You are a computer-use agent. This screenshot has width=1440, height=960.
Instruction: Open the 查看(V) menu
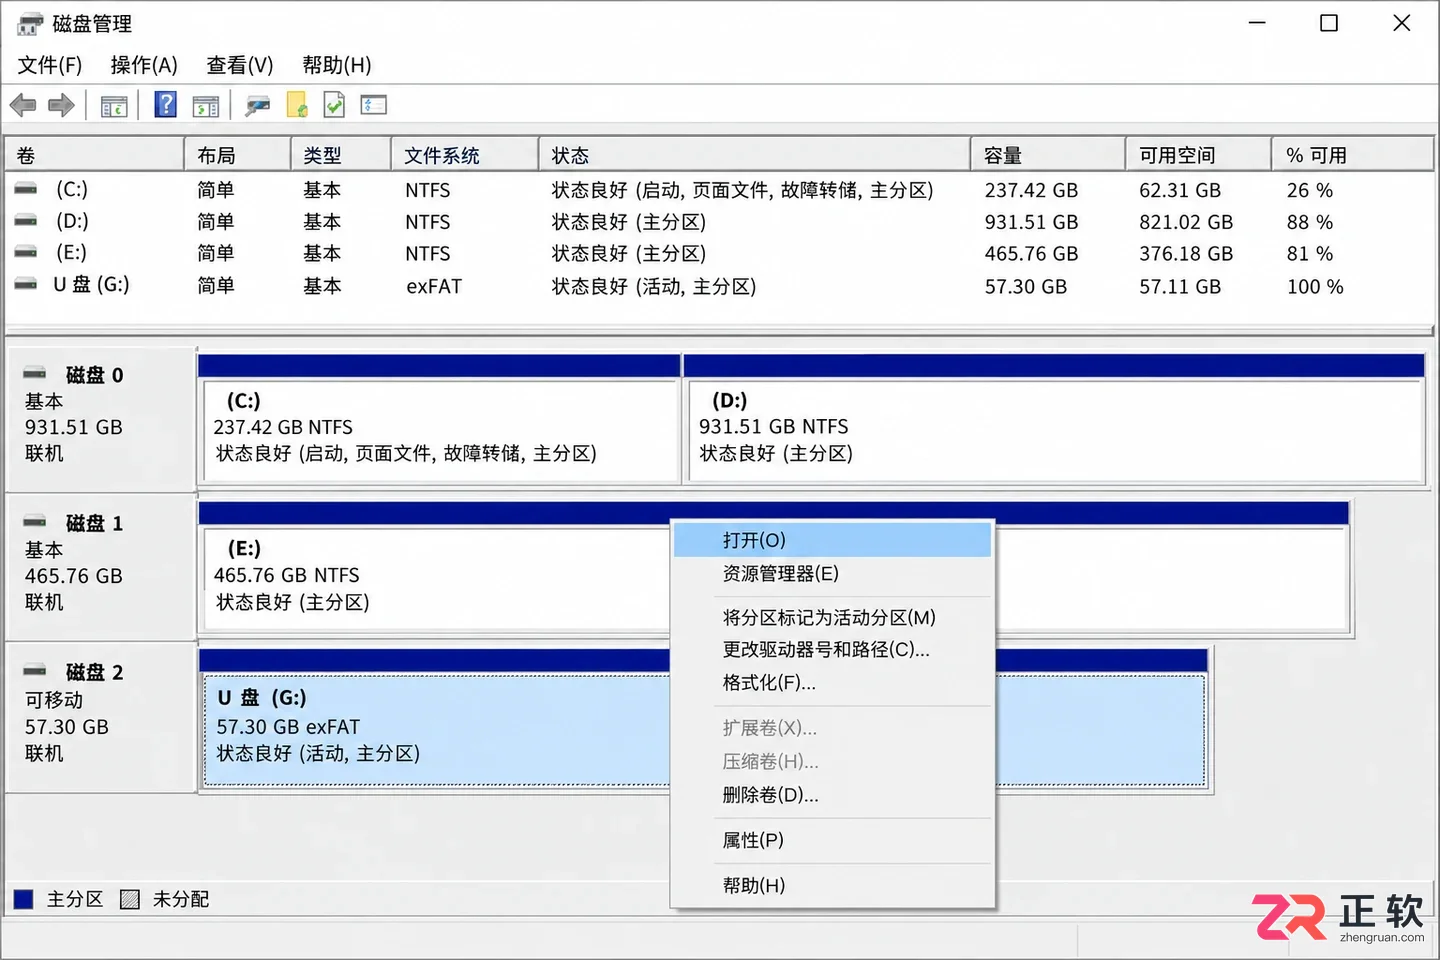(240, 65)
